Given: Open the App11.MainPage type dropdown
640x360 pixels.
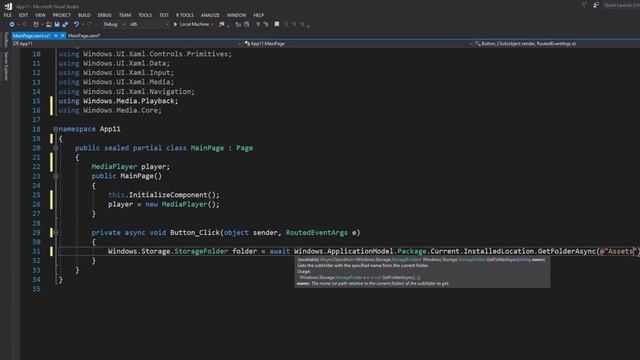Looking at the screenshot, I should coord(358,44).
